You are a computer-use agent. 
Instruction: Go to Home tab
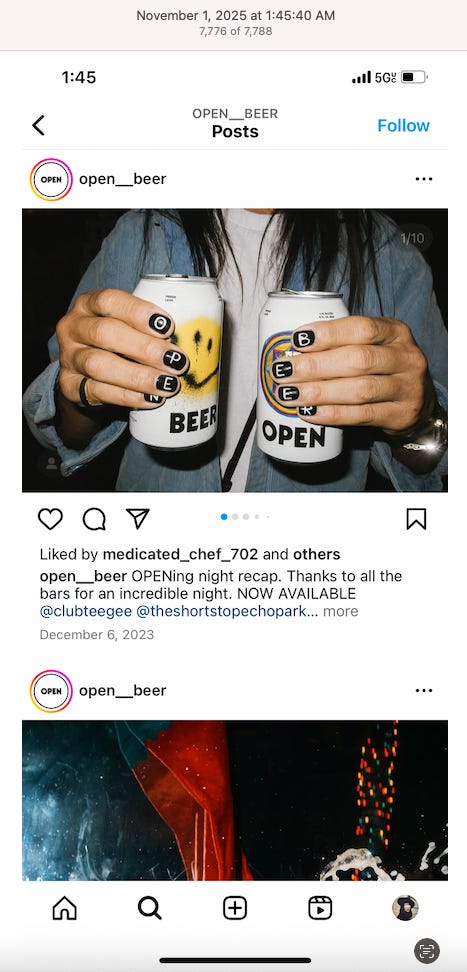click(64, 908)
